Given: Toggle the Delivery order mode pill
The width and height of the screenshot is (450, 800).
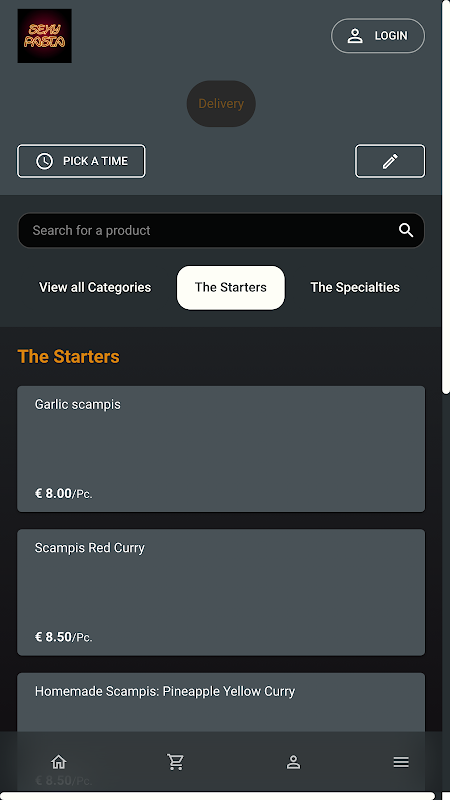Looking at the screenshot, I should [221, 104].
